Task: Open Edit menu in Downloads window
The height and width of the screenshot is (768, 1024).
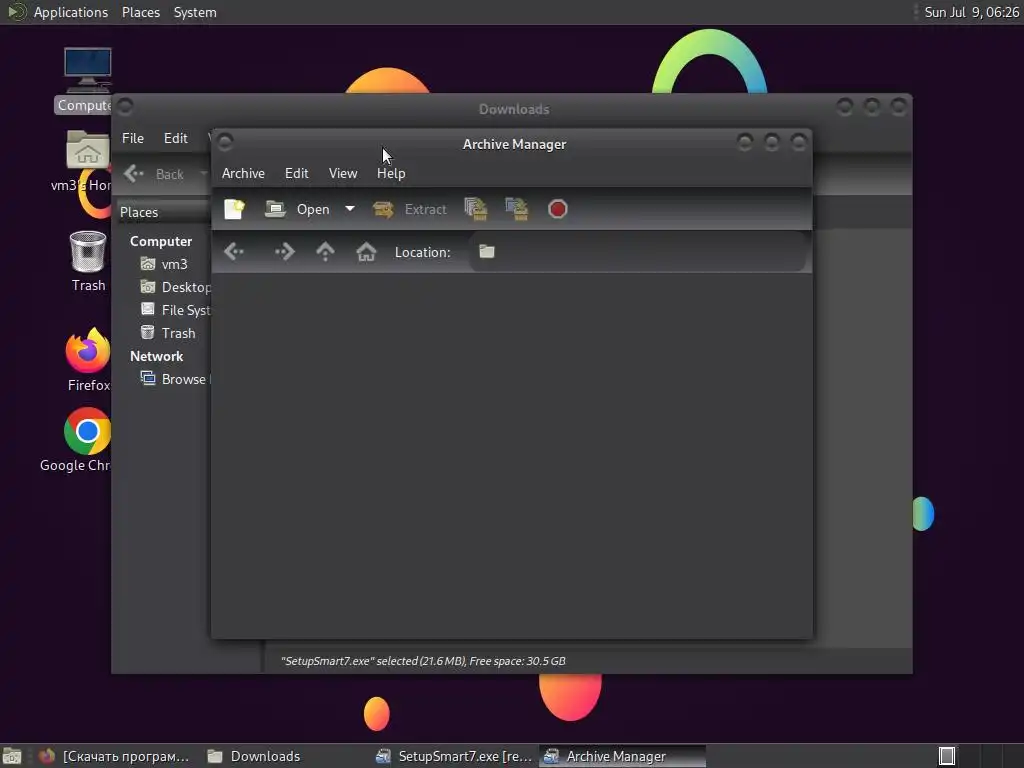Action: 176,138
